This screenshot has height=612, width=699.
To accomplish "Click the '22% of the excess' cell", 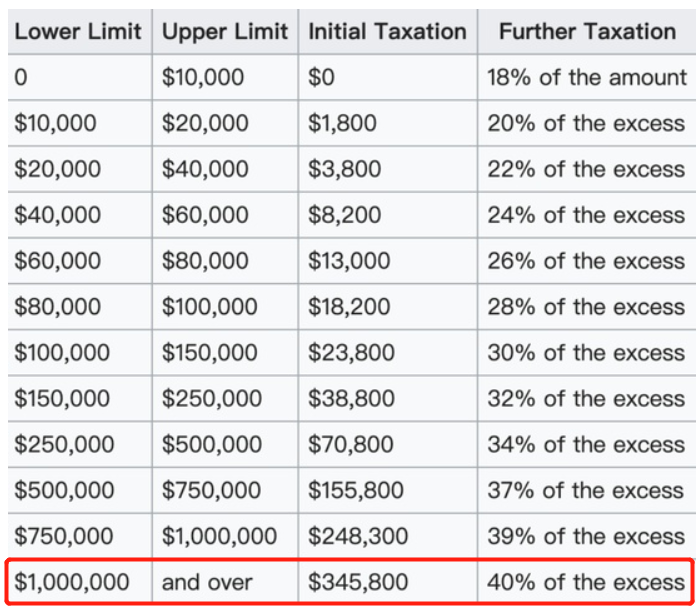I will pyautogui.click(x=586, y=170).
